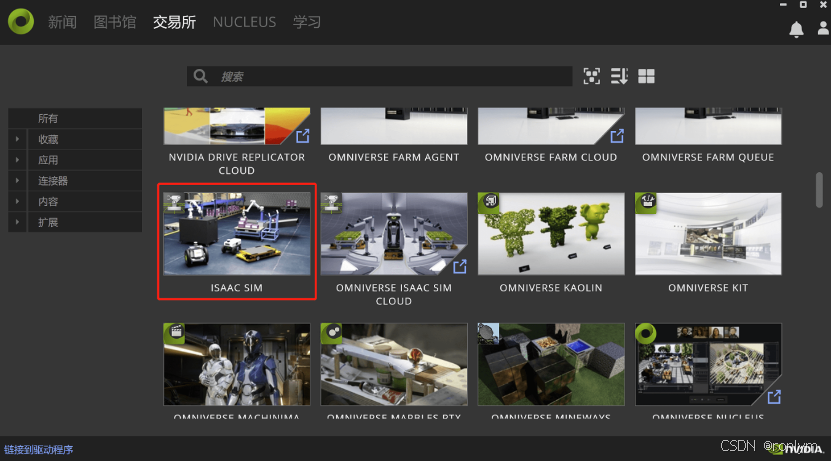Open the Omniverse Machinima thumbnail
Viewport: 832px width, 462px height.
click(x=237, y=364)
